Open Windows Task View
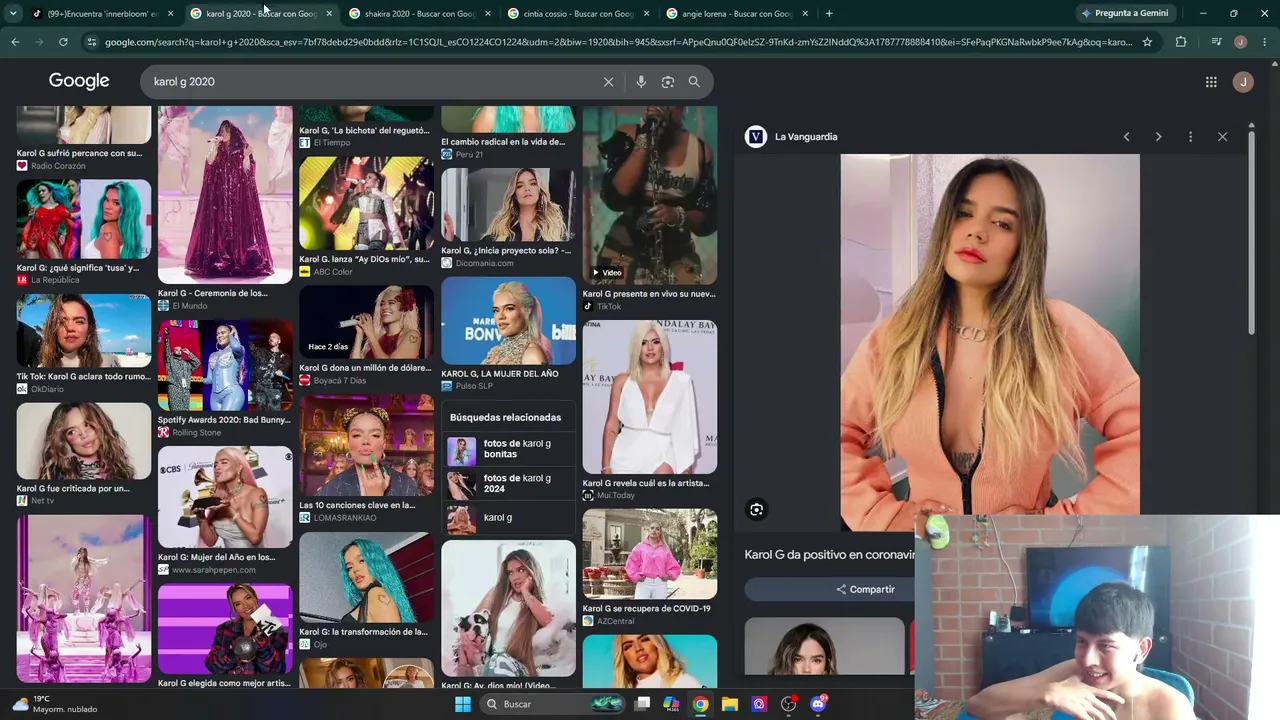1280x720 pixels. tap(642, 704)
